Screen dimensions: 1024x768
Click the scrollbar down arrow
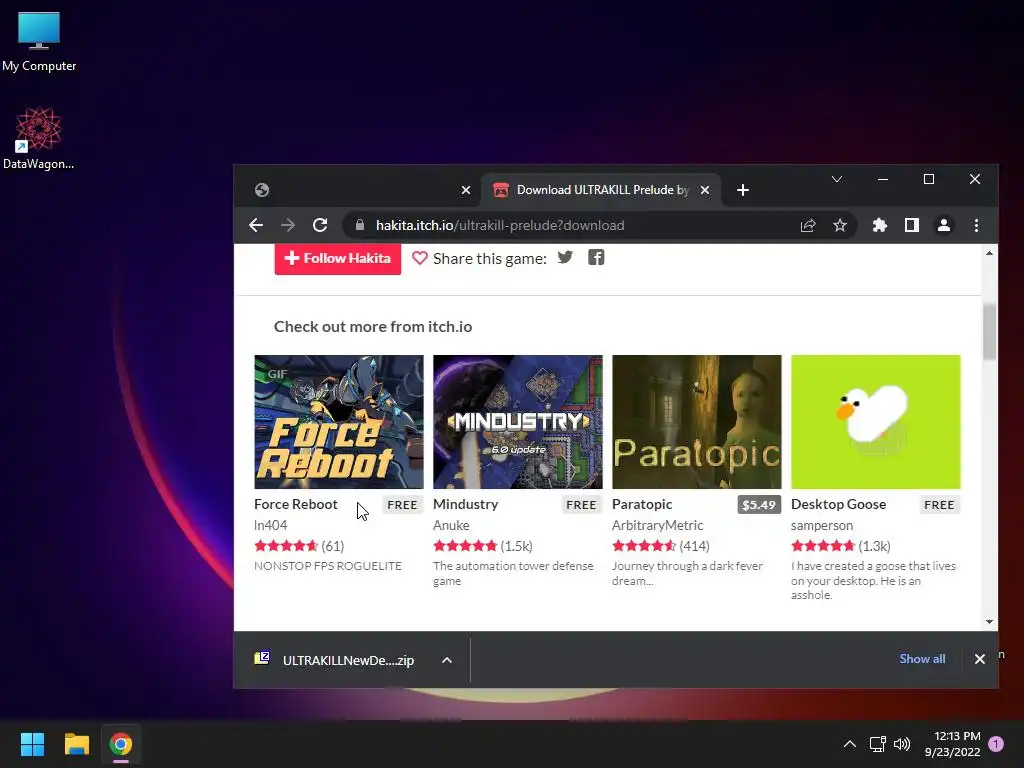989,622
